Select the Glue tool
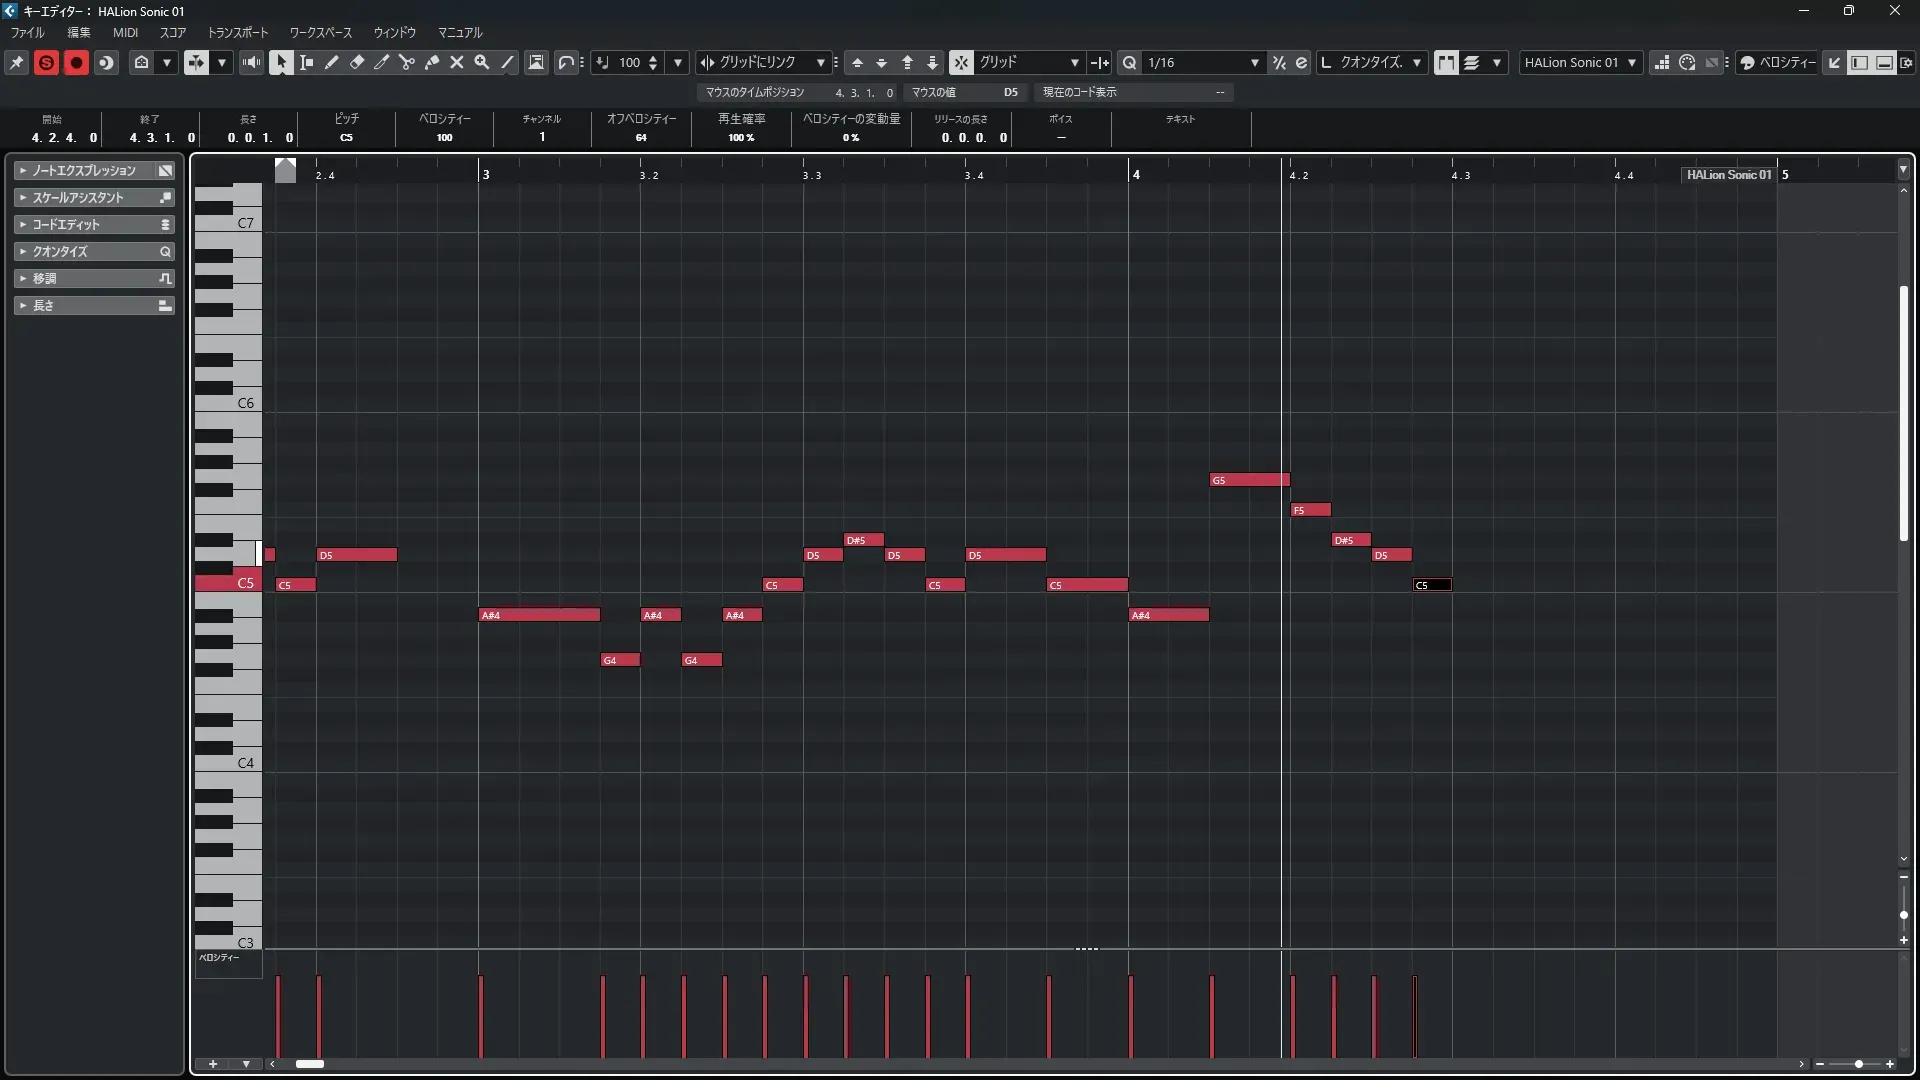The width and height of the screenshot is (1920, 1080). tap(432, 62)
